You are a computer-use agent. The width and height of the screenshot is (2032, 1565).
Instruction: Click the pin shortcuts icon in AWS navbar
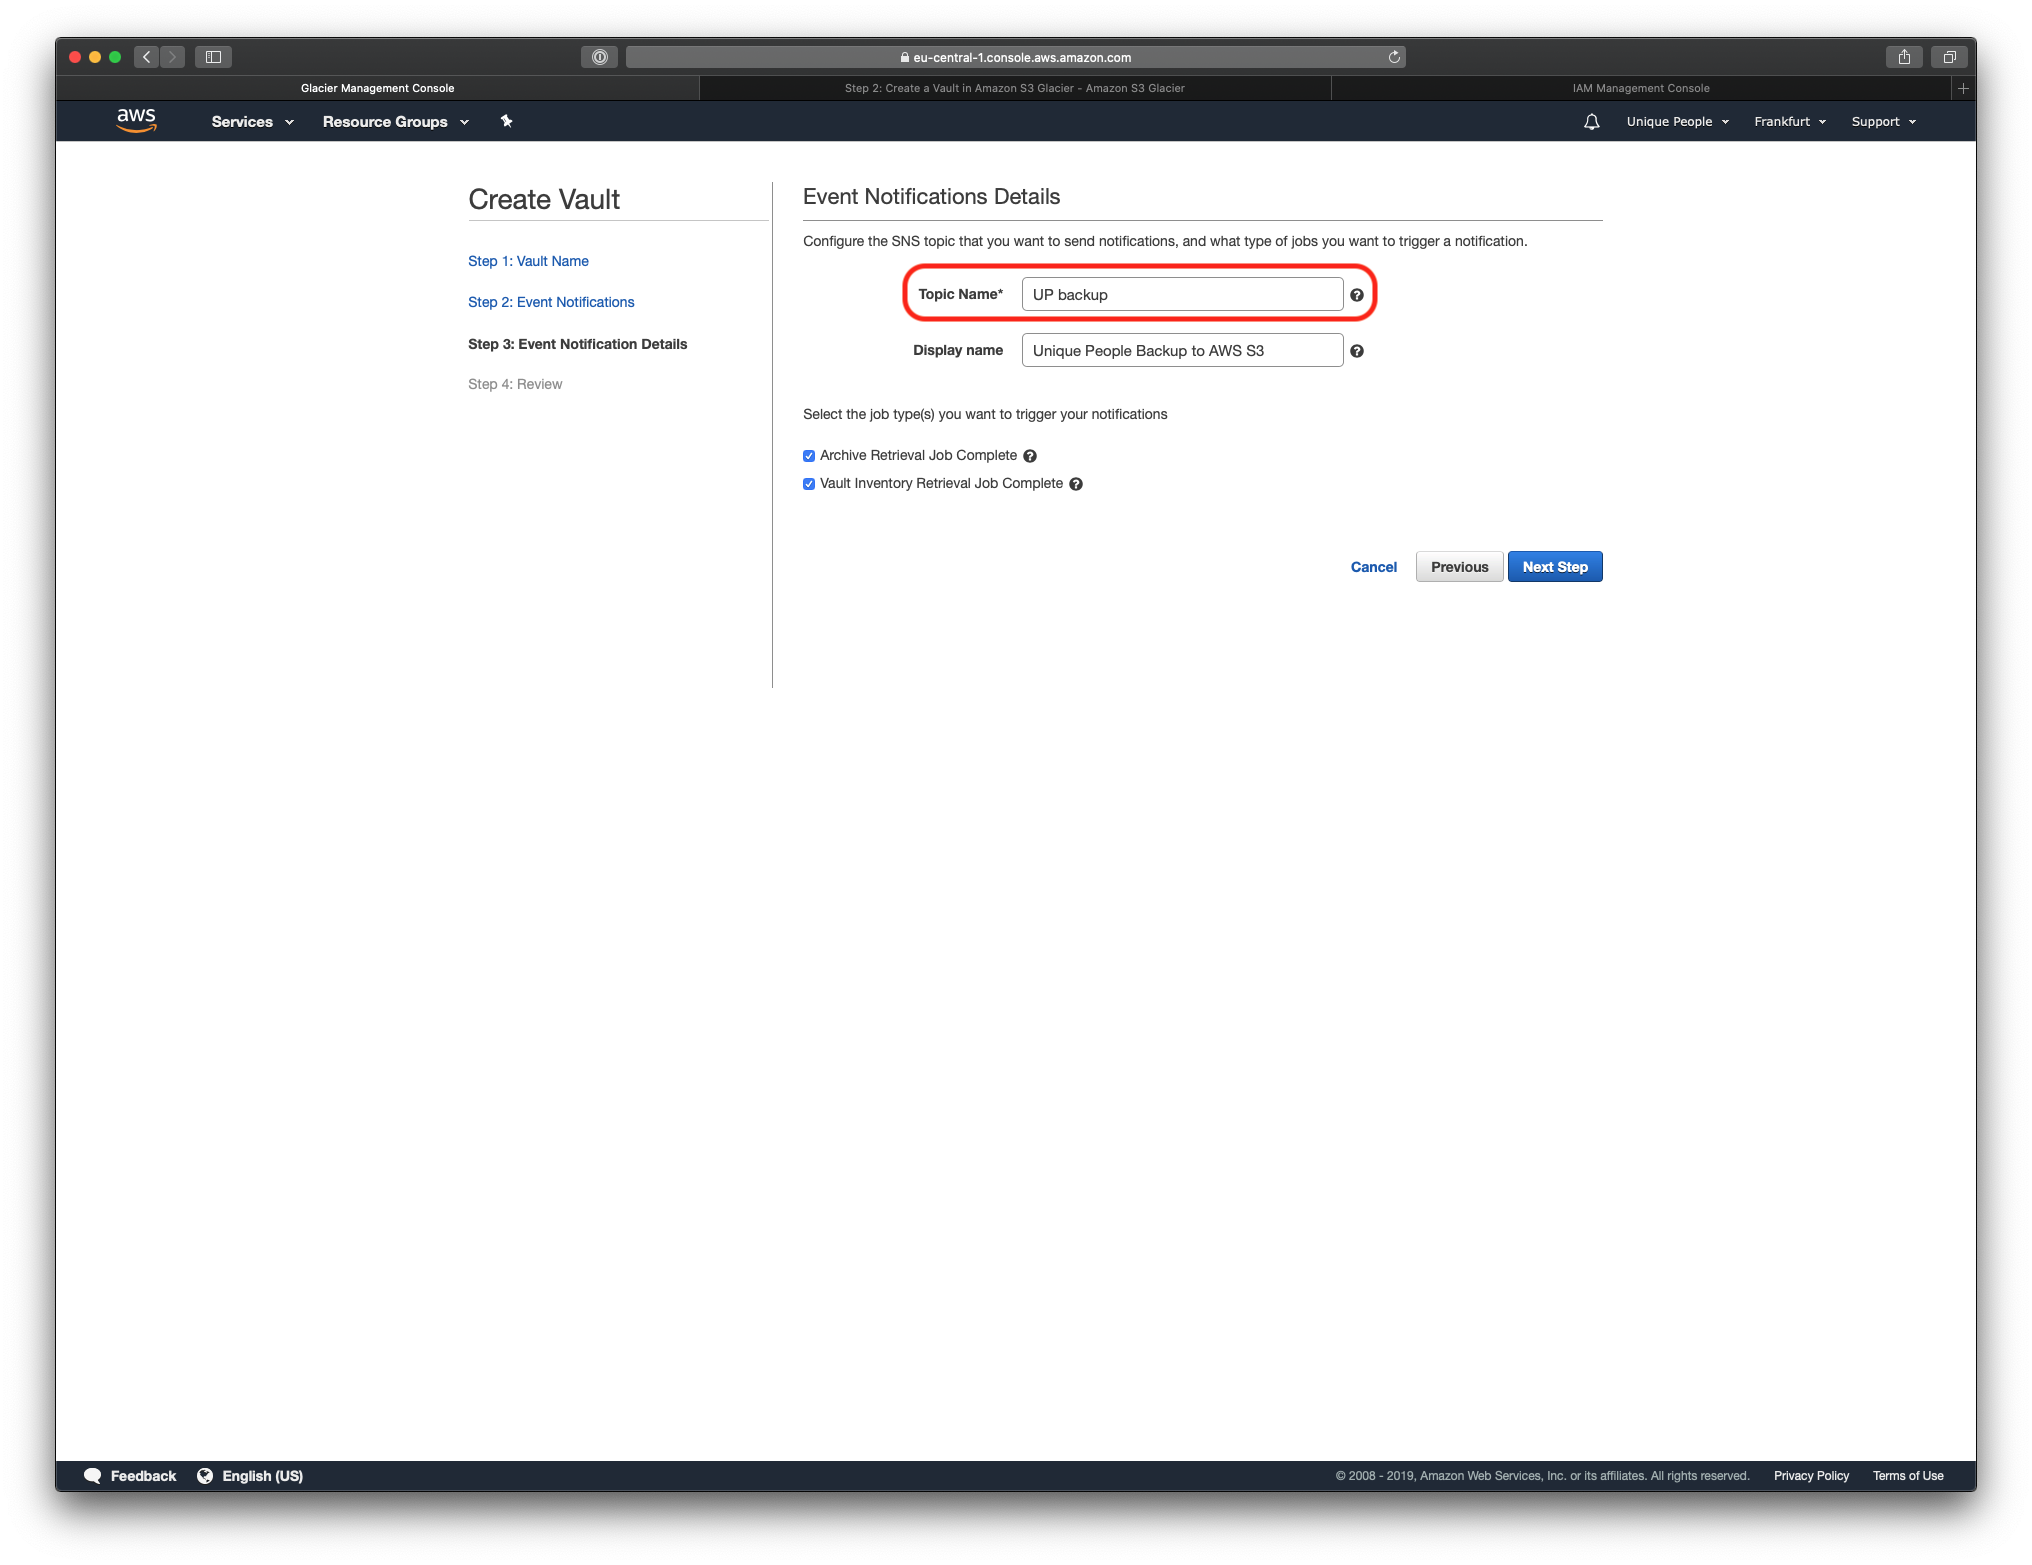(x=506, y=121)
